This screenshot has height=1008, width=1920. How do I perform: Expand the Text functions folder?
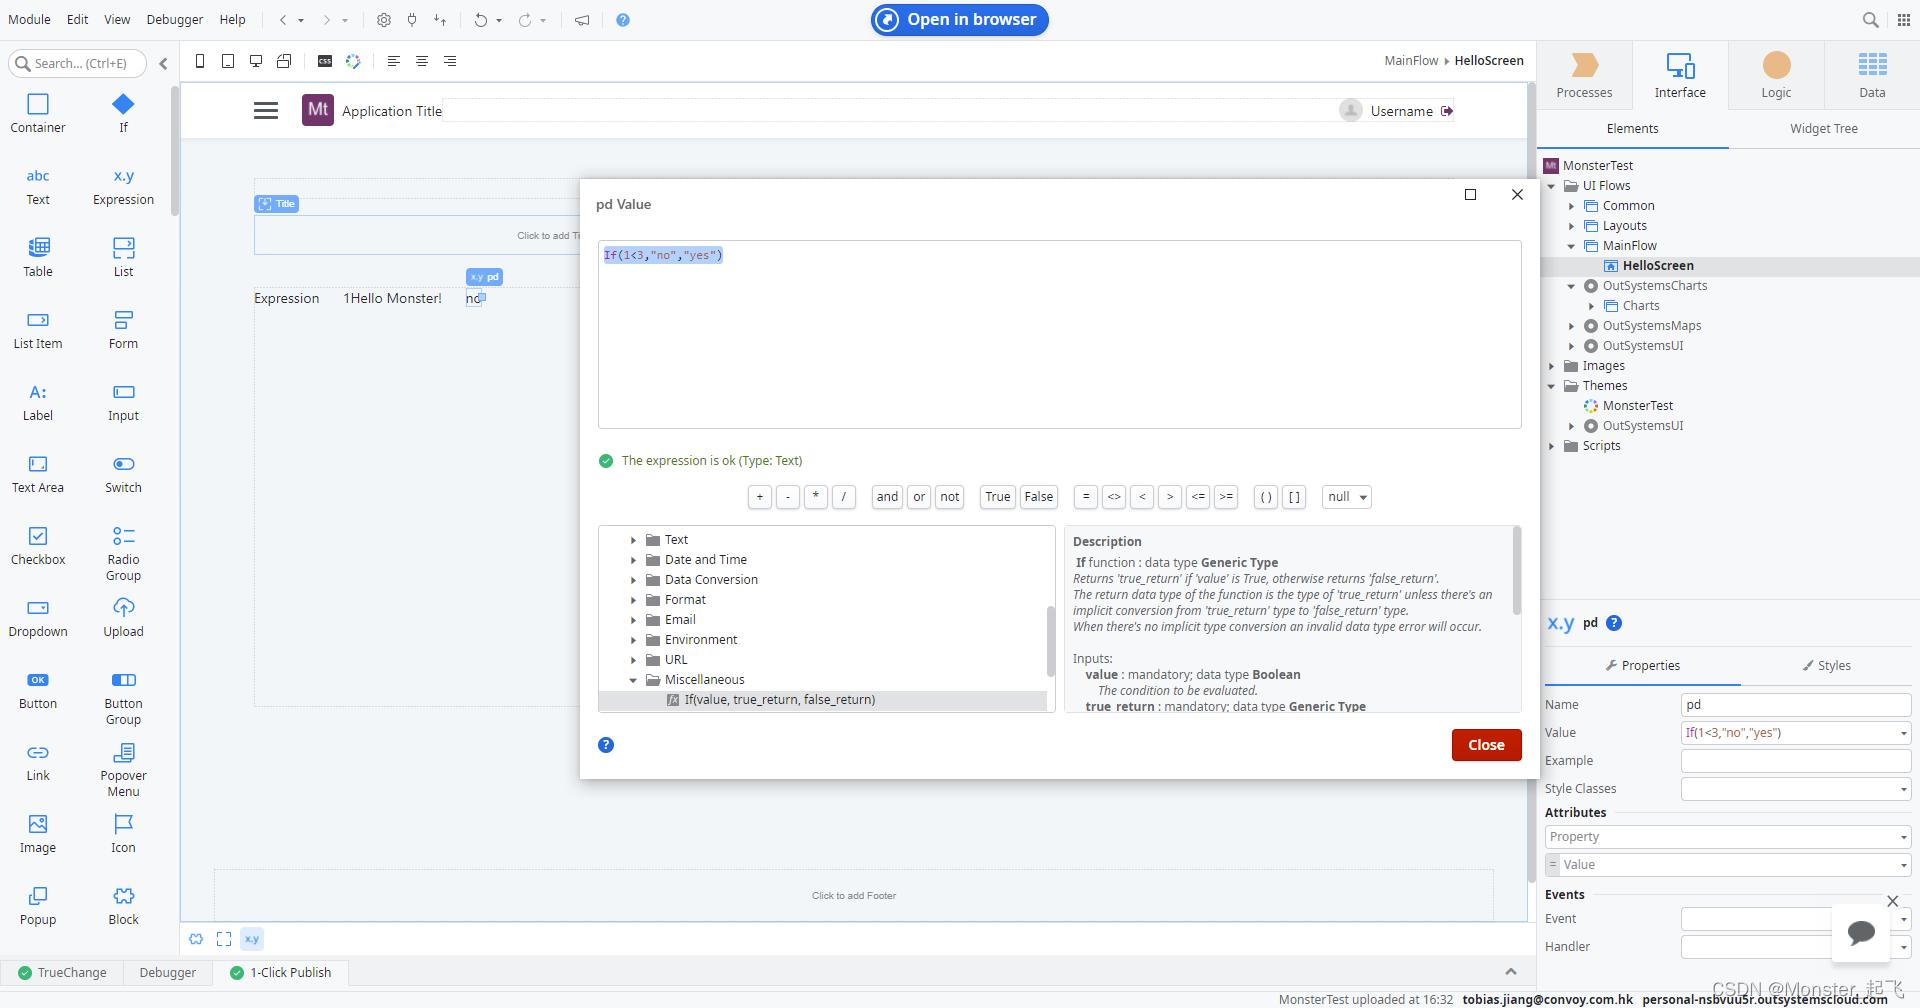[633, 540]
